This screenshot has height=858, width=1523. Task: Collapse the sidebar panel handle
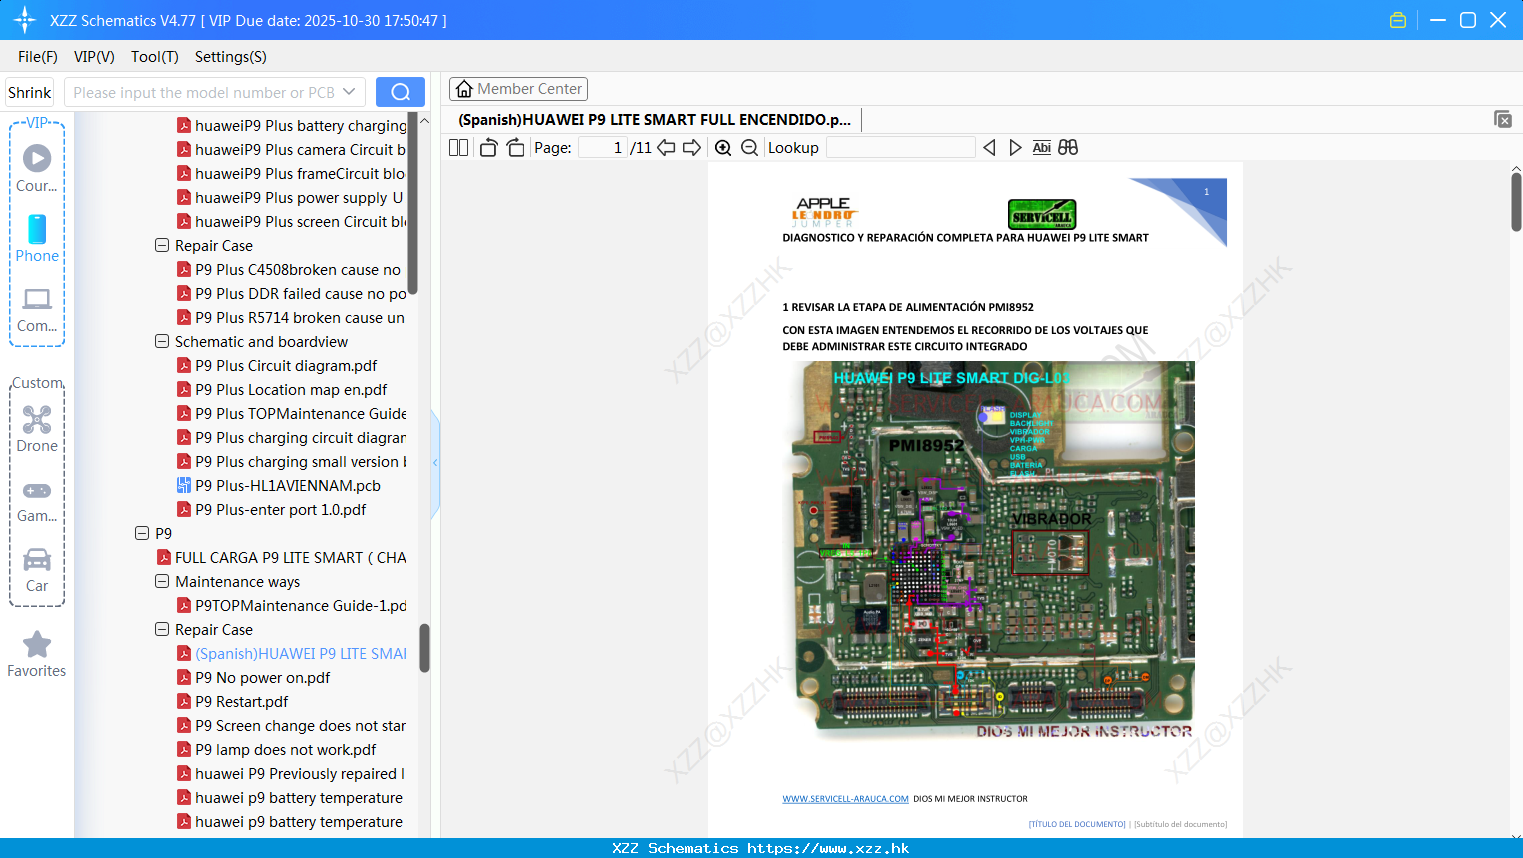(435, 463)
